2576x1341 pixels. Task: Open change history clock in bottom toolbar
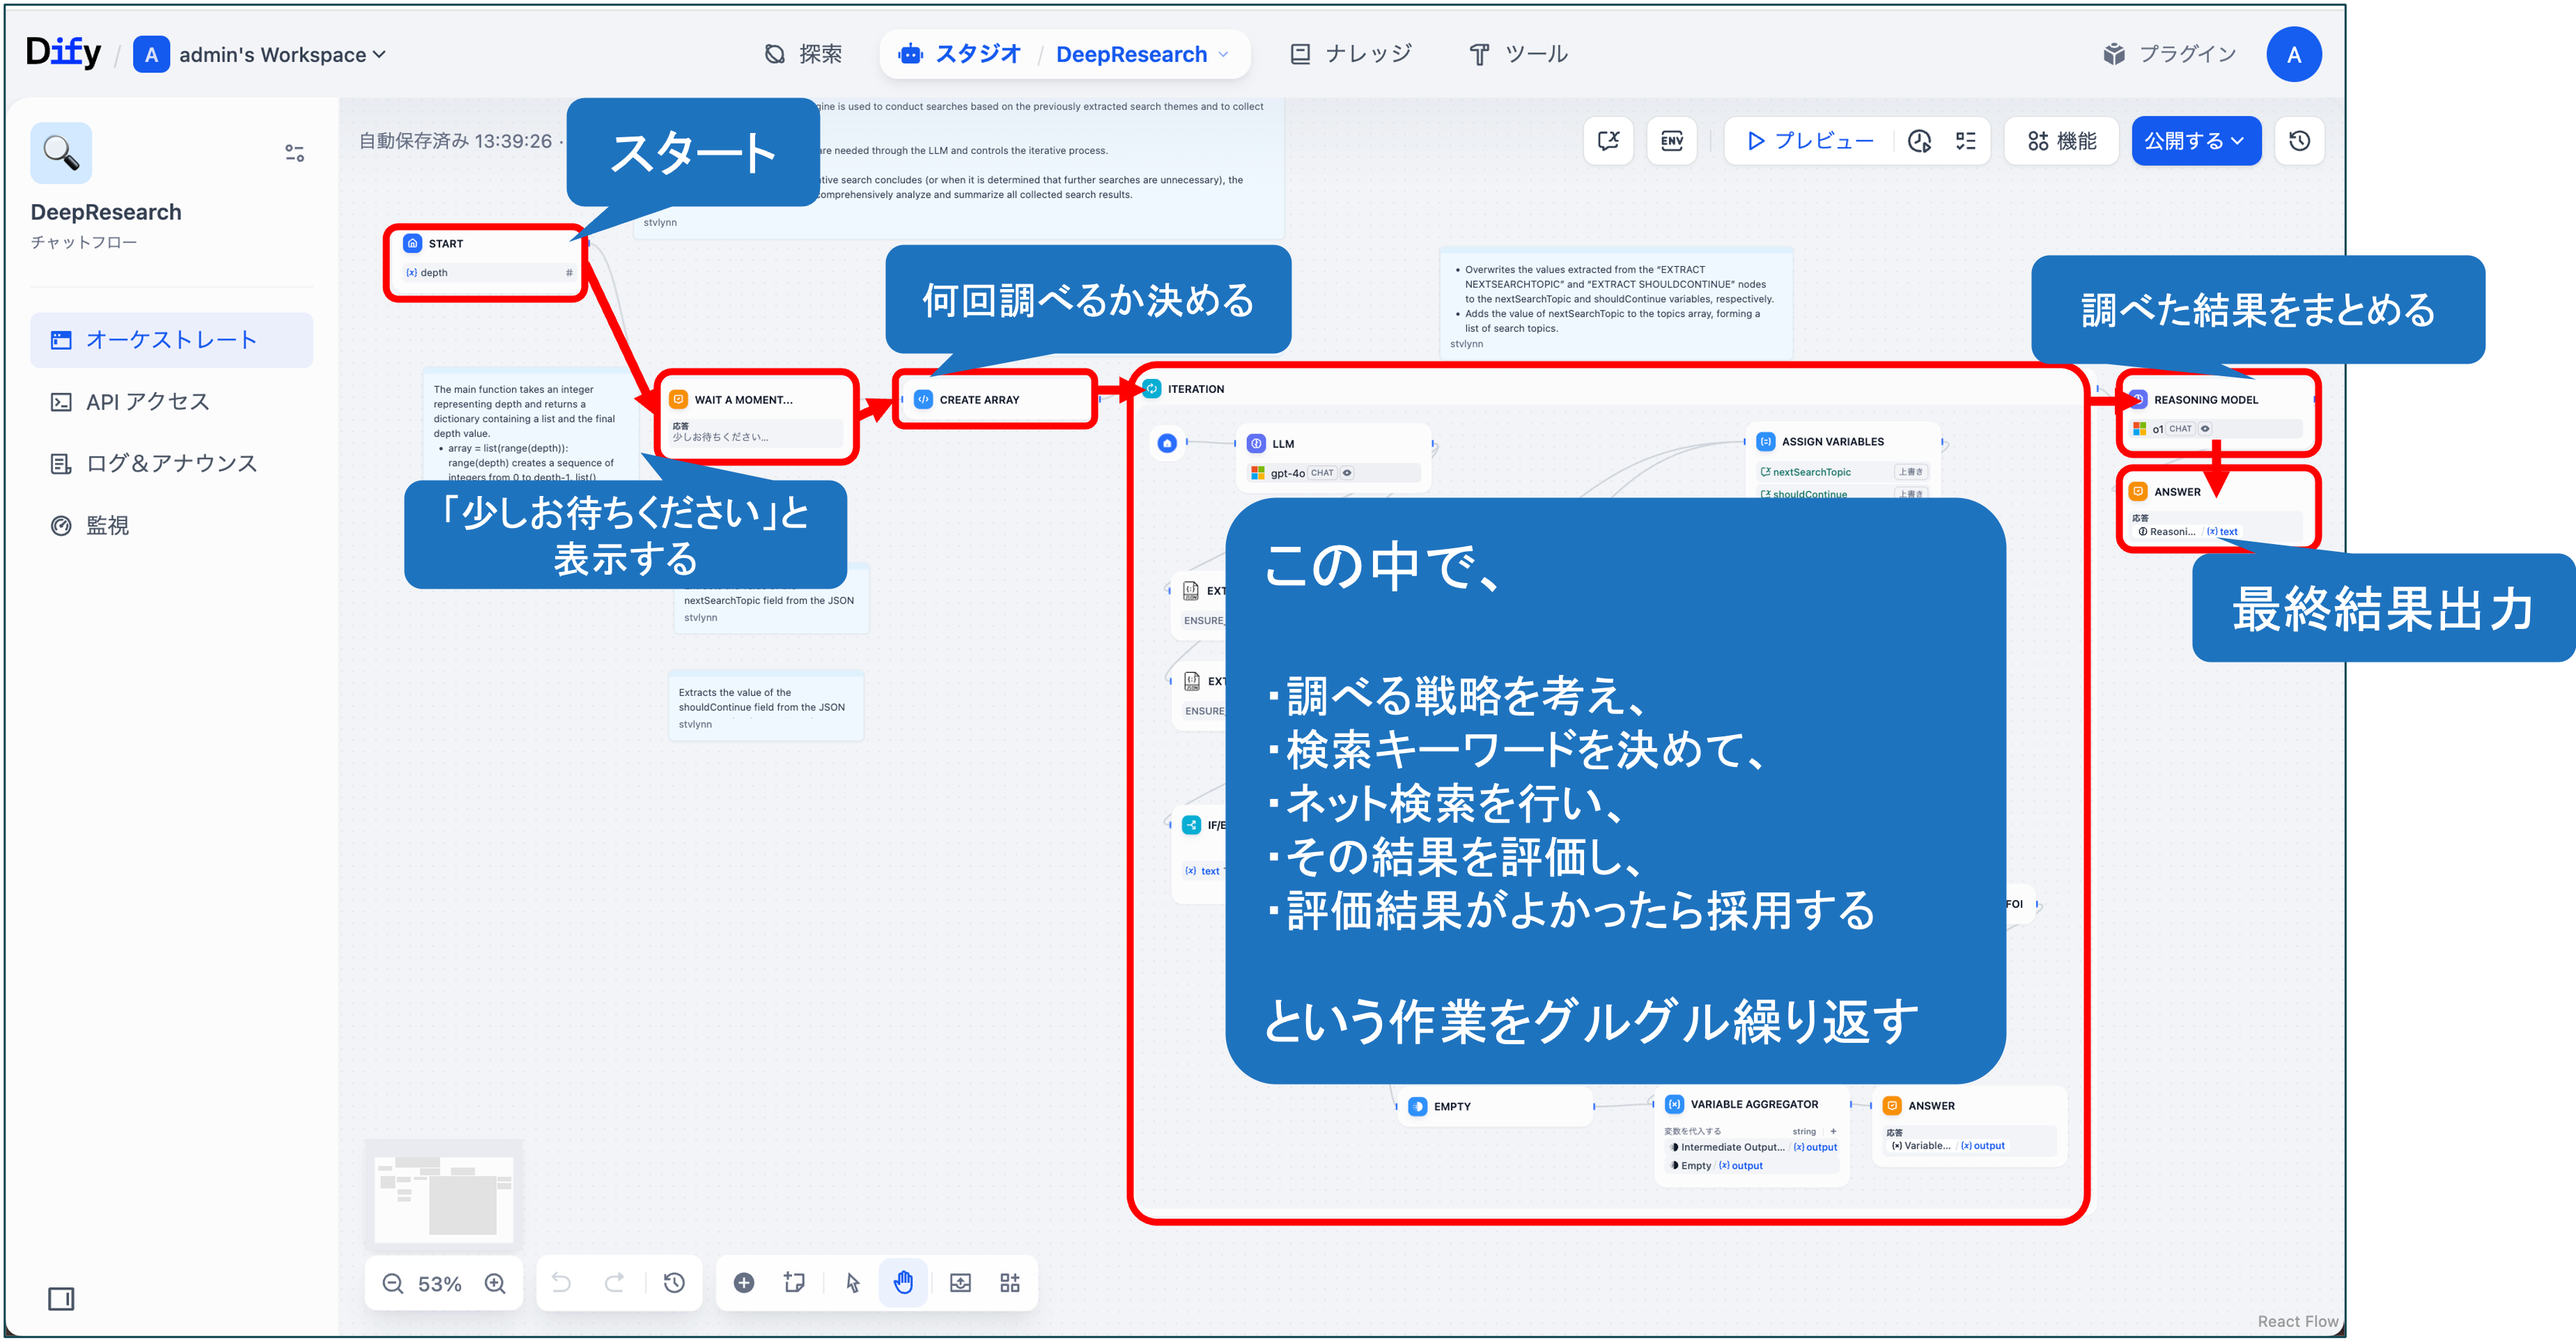click(x=674, y=1283)
